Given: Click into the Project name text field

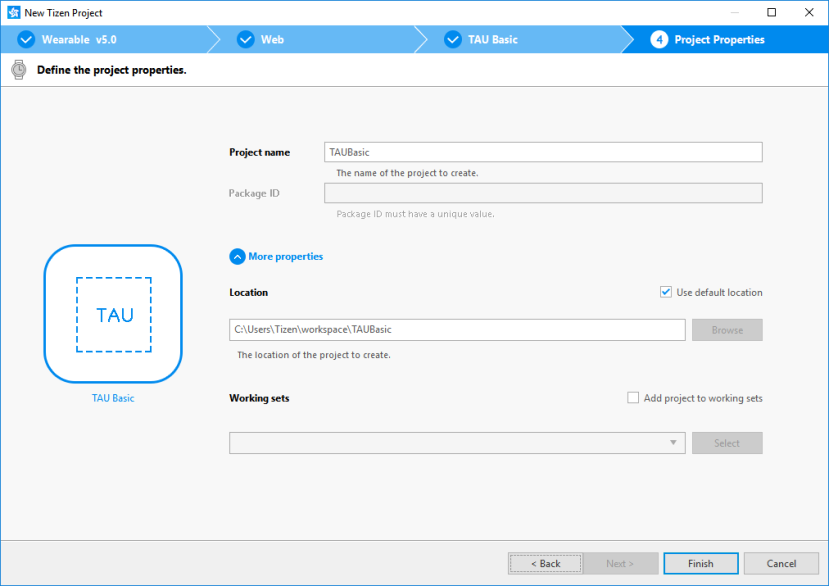Looking at the screenshot, I should coord(543,152).
